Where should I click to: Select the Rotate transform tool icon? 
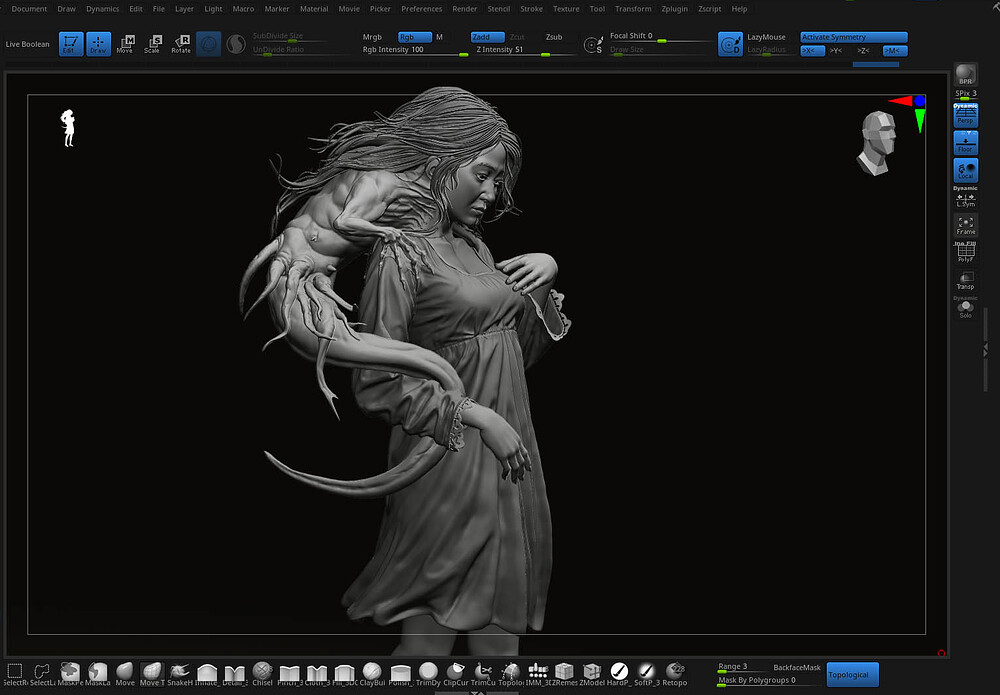pyautogui.click(x=181, y=44)
